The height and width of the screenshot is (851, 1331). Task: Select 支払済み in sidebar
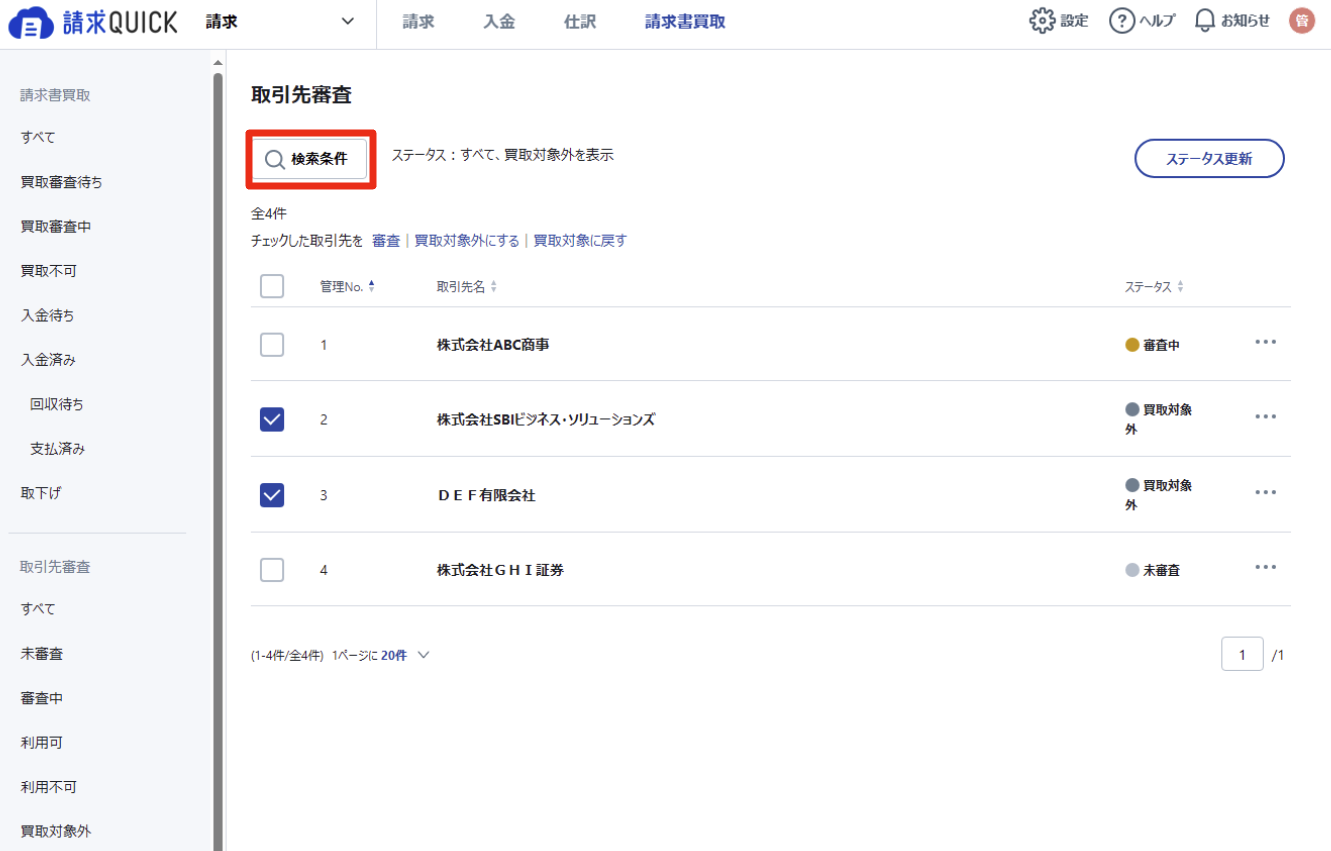[58, 449]
